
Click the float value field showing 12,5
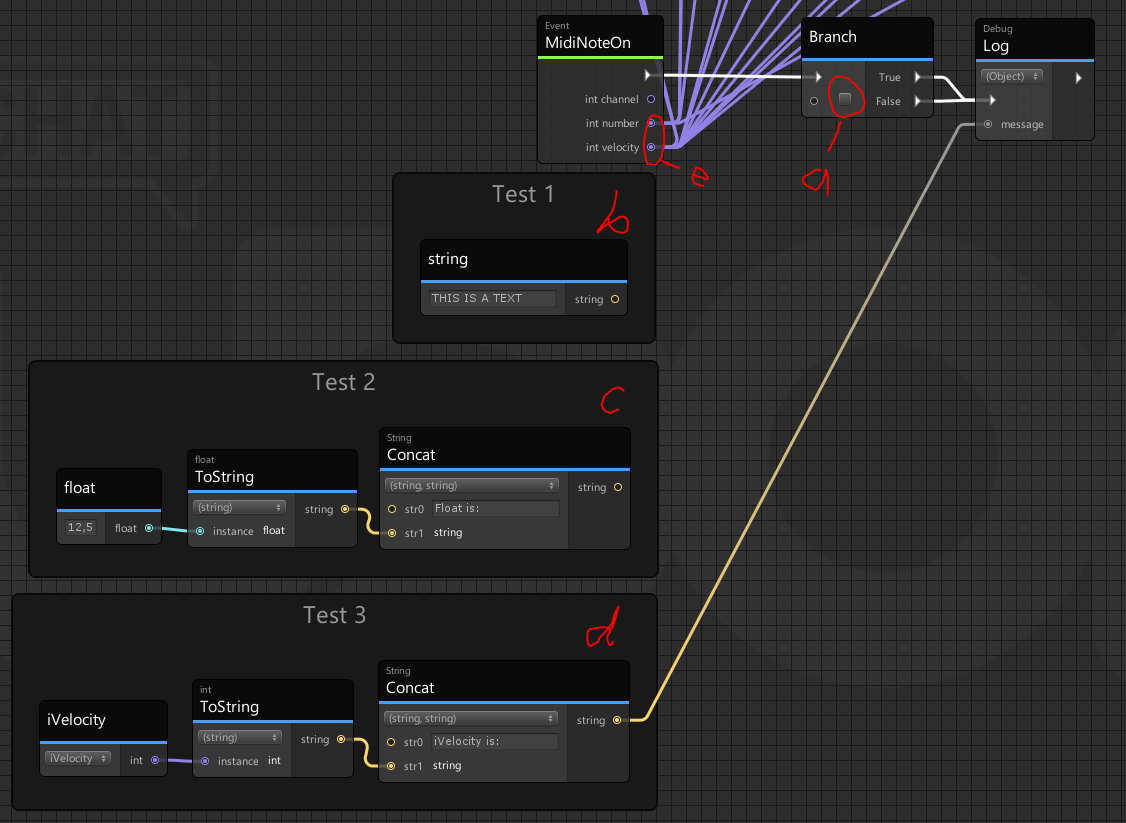point(81,527)
